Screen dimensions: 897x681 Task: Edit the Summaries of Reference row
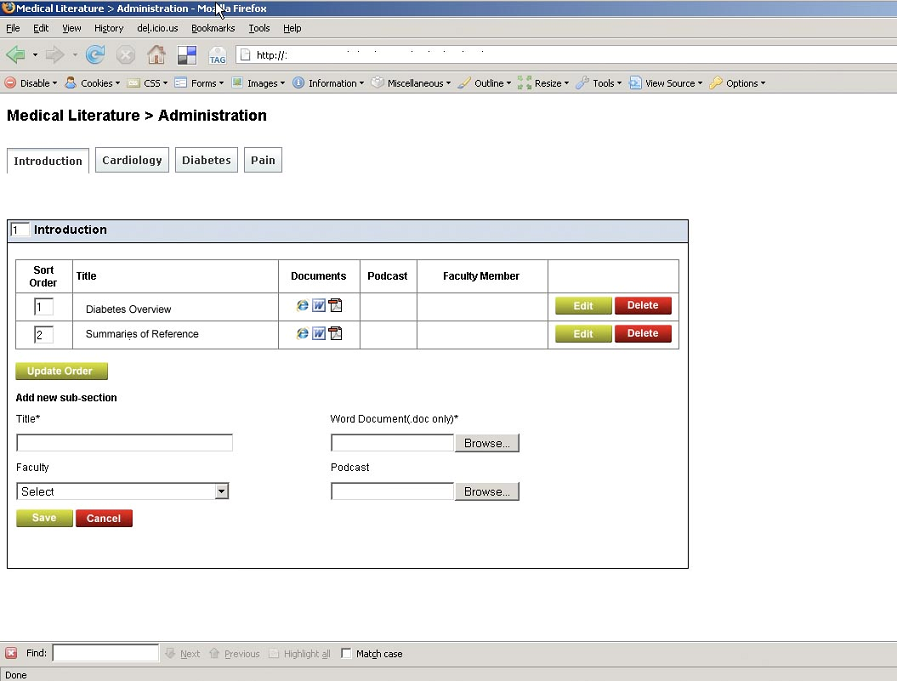pos(583,334)
